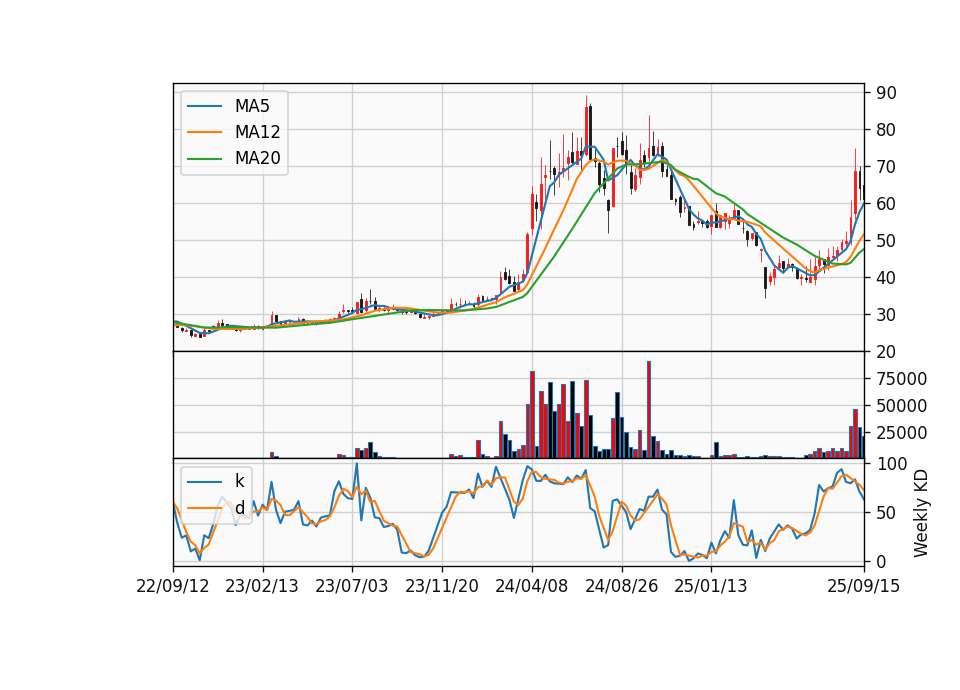Image resolution: width=960 pixels, height=690 pixels.
Task: Click the 25/01/13 date label
Action: (x=711, y=586)
